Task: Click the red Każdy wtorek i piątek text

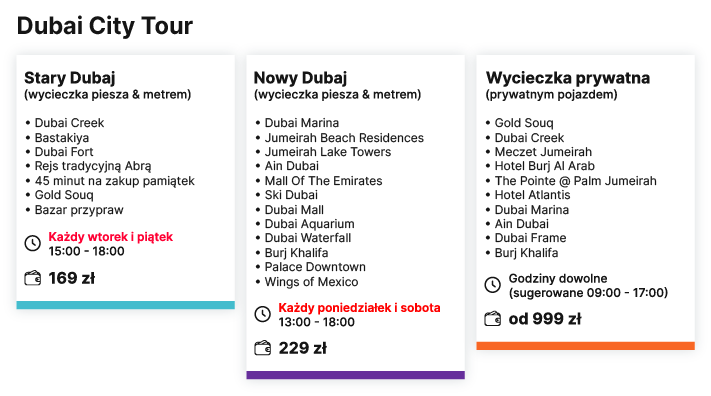Action: [x=111, y=237]
